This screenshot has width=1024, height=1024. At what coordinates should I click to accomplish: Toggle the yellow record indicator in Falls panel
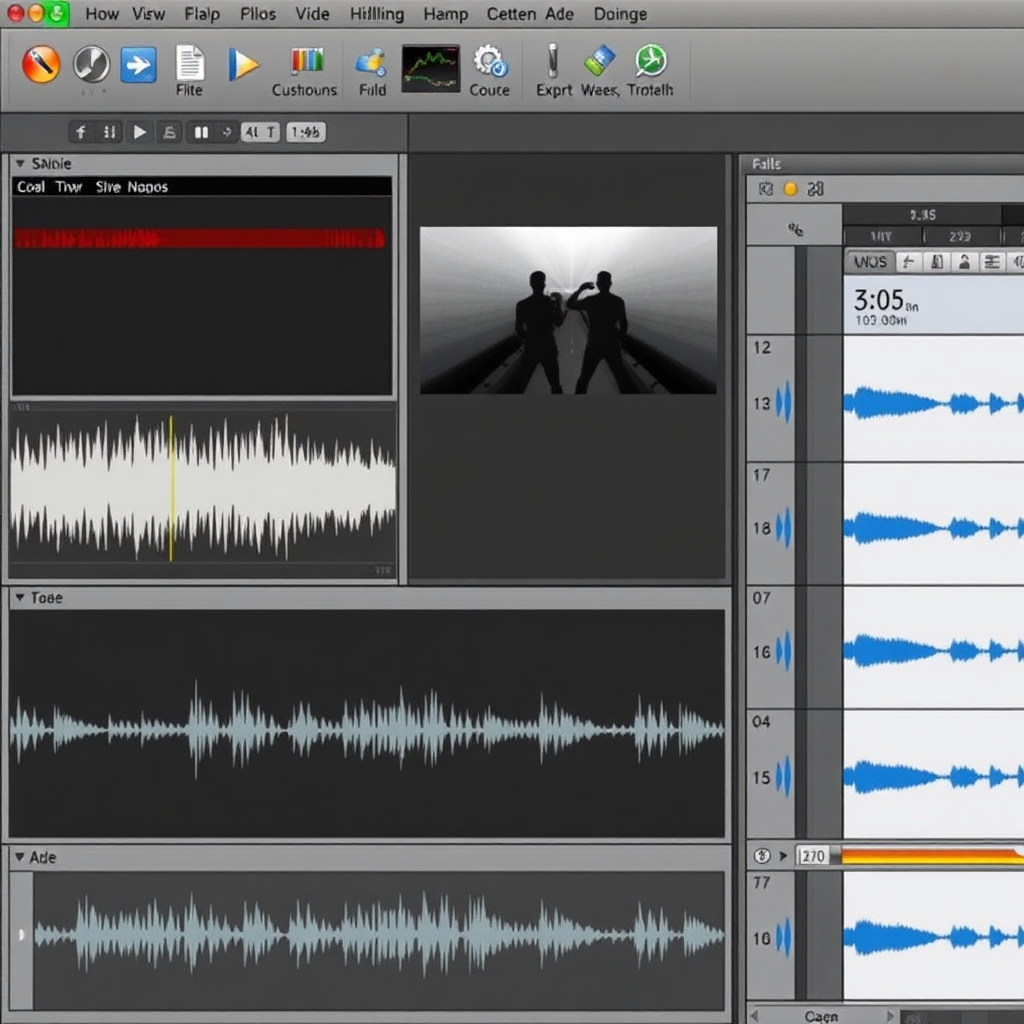(790, 189)
